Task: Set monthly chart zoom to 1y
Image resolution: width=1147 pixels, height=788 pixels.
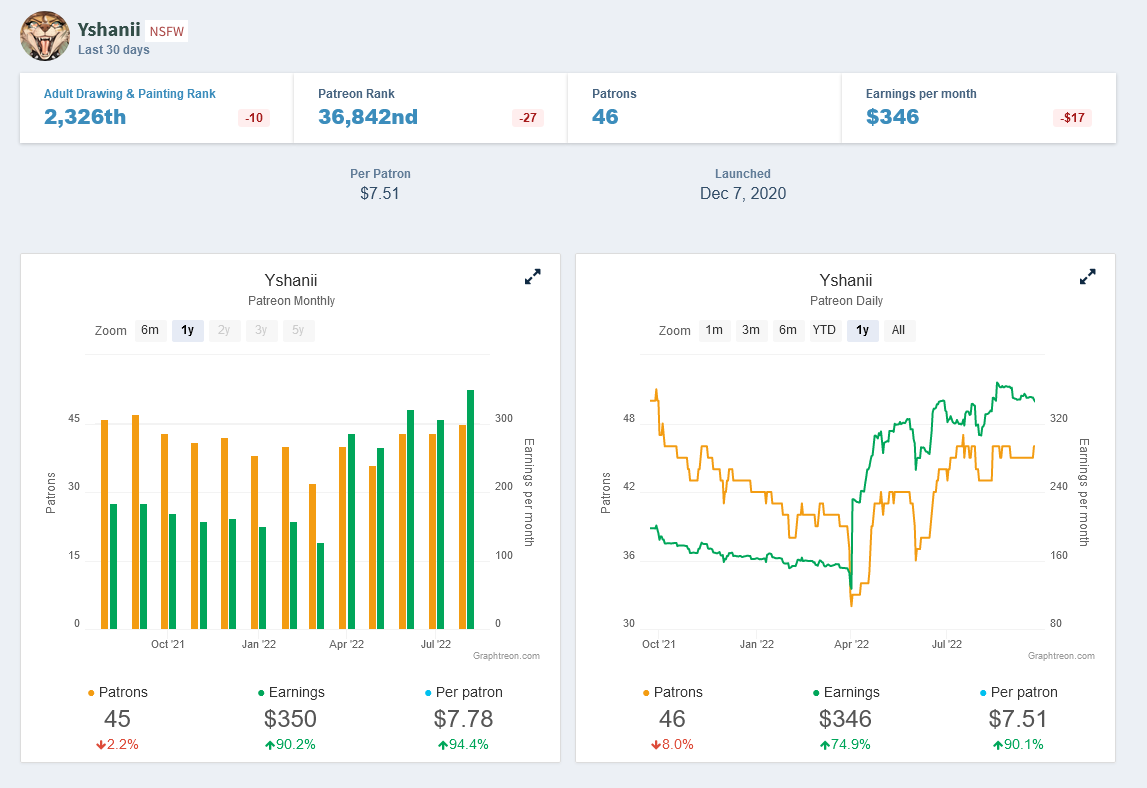Action: tap(188, 330)
